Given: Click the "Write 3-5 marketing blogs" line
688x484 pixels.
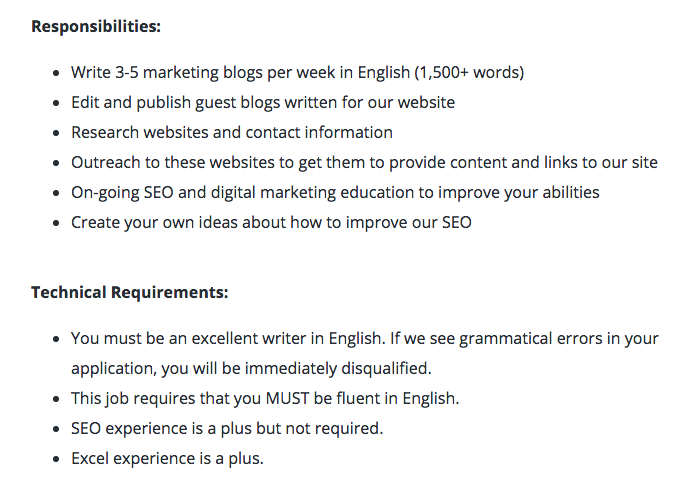Looking at the screenshot, I should (170, 73).
